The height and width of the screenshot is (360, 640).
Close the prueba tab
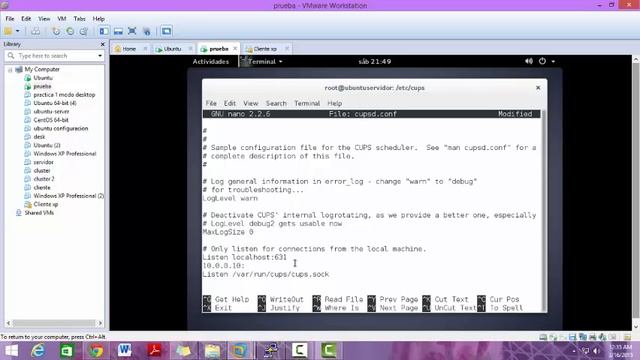pos(235,48)
